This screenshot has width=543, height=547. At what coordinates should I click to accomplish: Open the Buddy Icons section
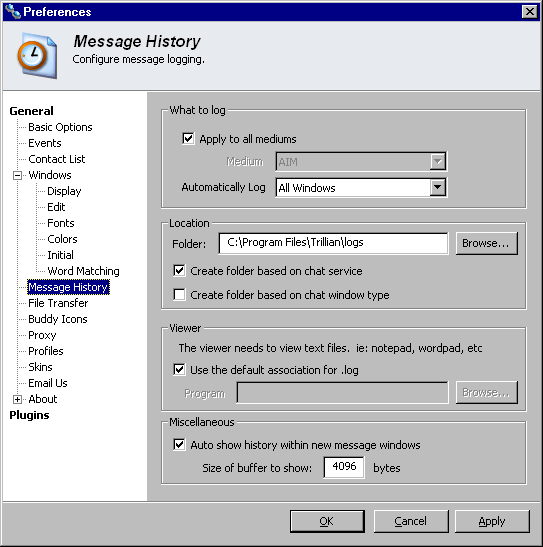pyautogui.click(x=58, y=319)
